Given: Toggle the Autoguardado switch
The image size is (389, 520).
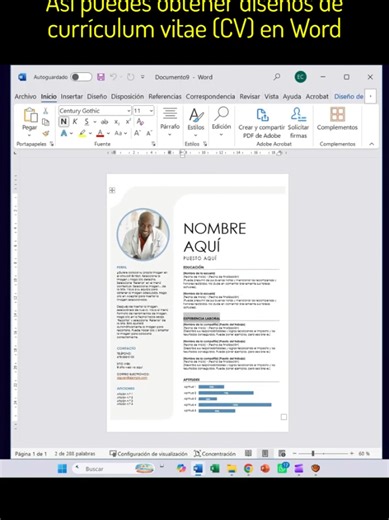Looking at the screenshot, I should pyautogui.click(x=81, y=77).
